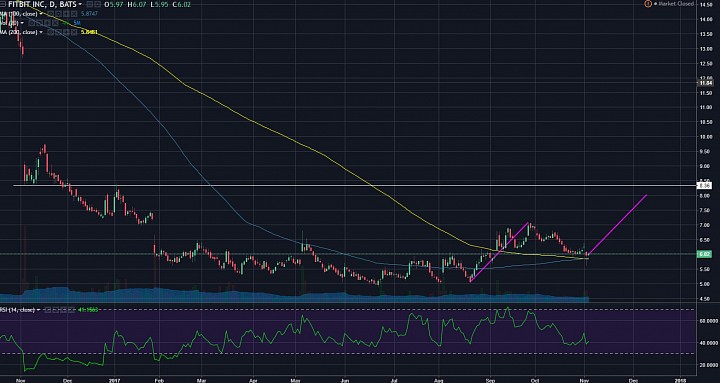Click the yellow MA 200 value readout
This screenshot has height=383, width=720.
tap(89, 32)
